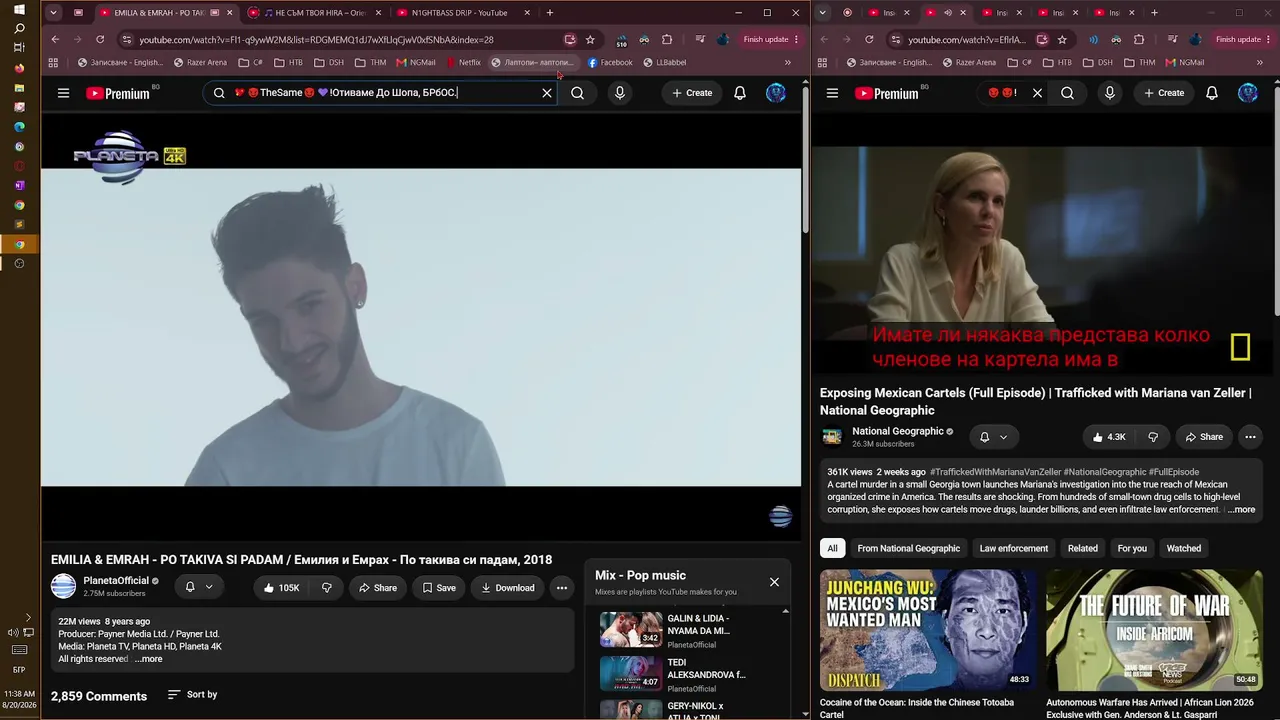1280x720 pixels.
Task: Submit search with magnifier button in left window
Action: (x=577, y=93)
